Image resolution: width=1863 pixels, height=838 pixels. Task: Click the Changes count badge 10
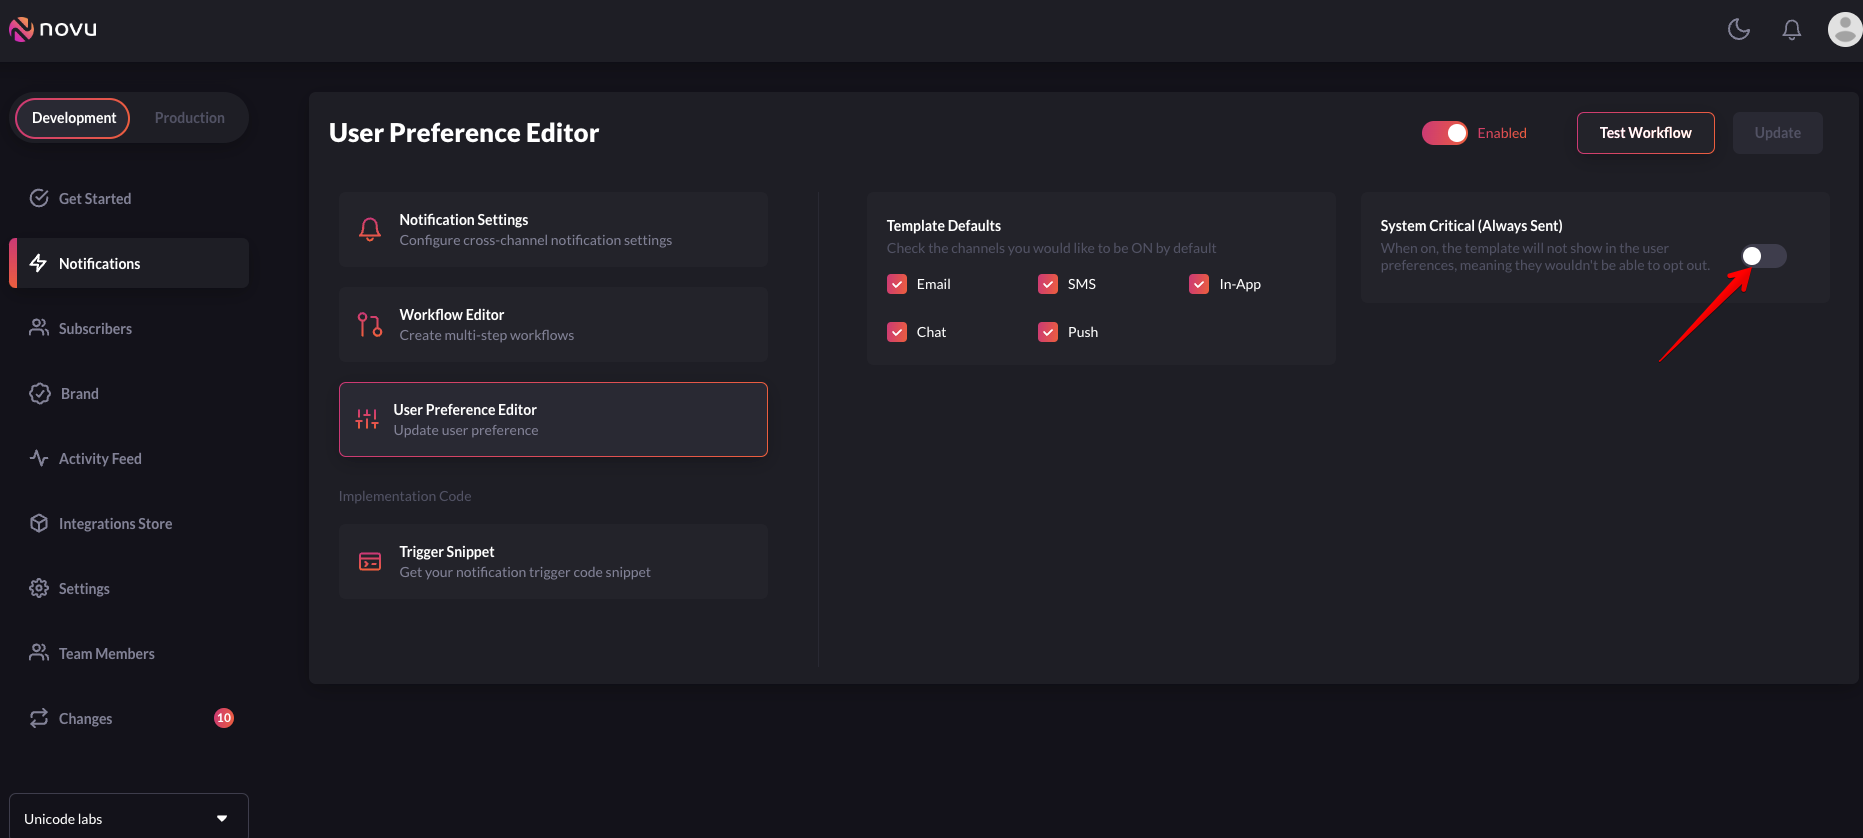224,718
